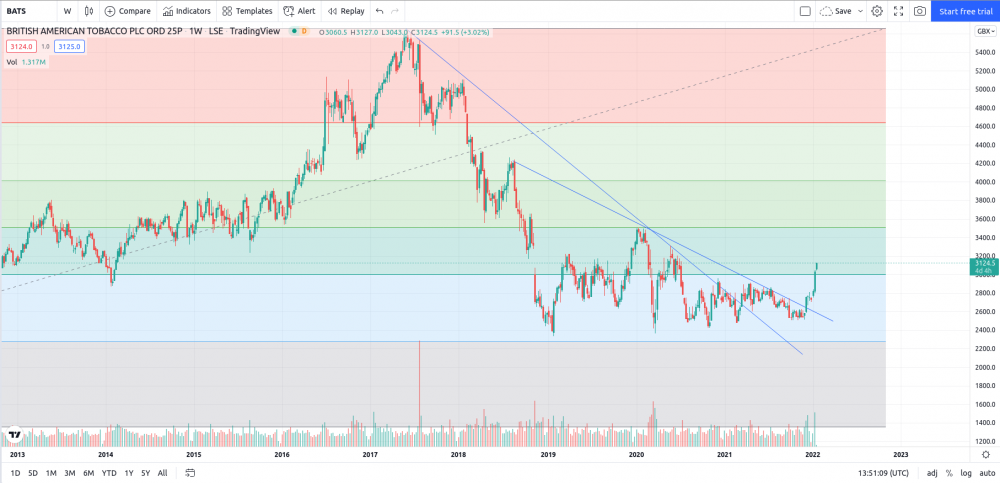Open the select layout square icon

click(805, 11)
